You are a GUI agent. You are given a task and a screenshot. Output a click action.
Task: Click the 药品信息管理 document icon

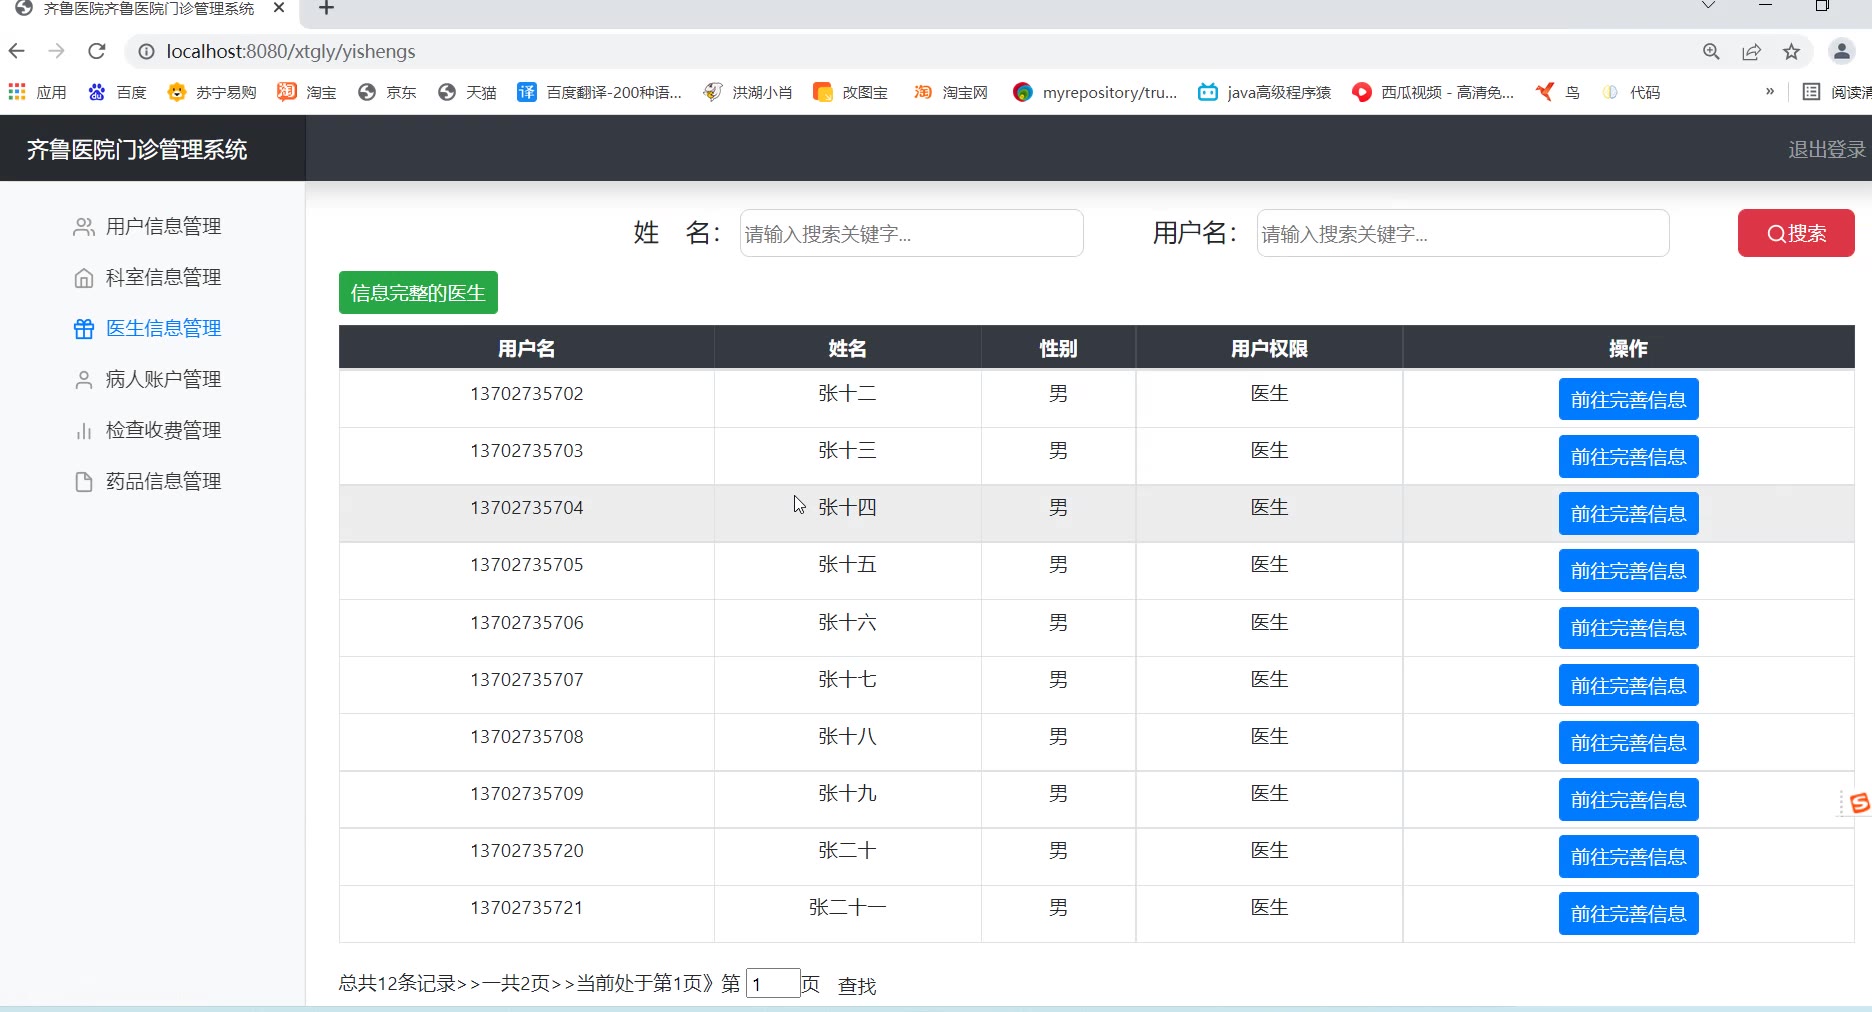point(84,482)
